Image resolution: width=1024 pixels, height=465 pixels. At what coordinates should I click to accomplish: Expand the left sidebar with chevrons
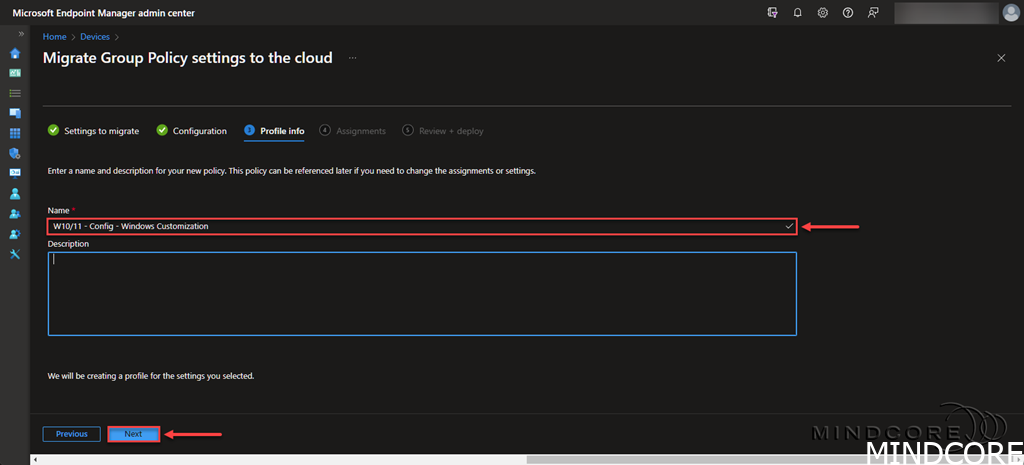(21, 35)
